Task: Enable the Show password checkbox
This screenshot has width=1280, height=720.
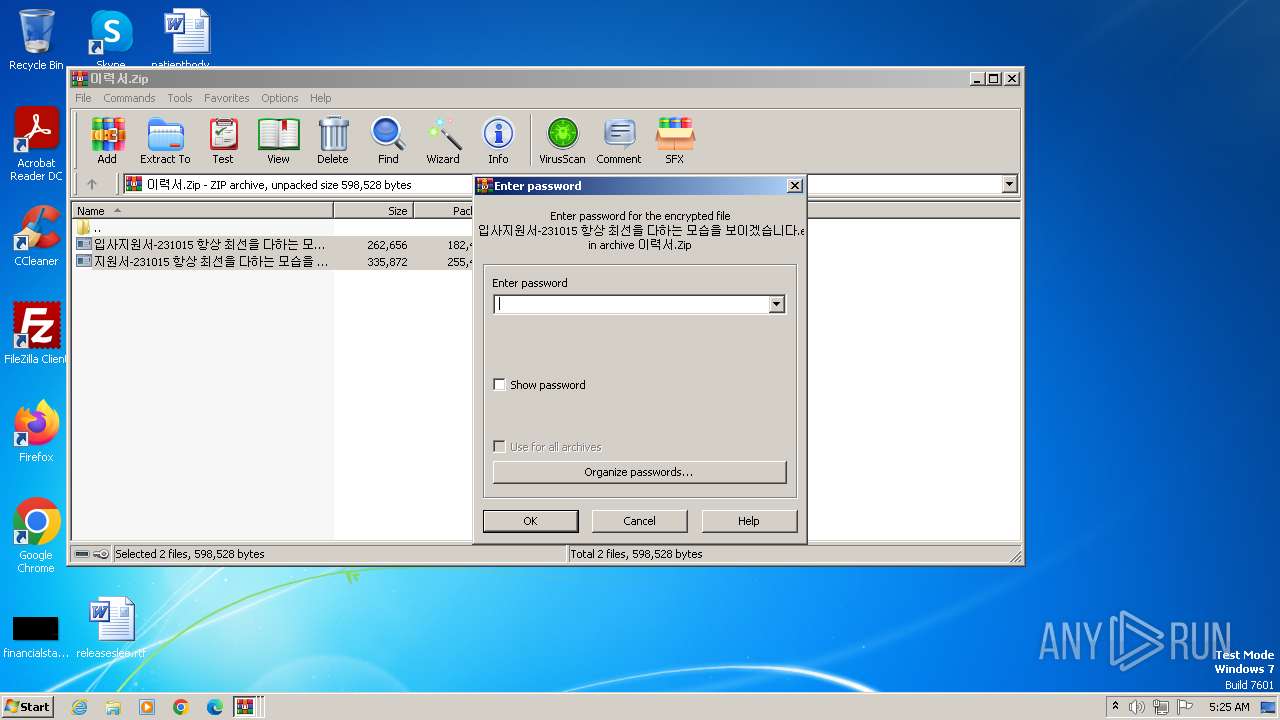Action: coord(500,385)
